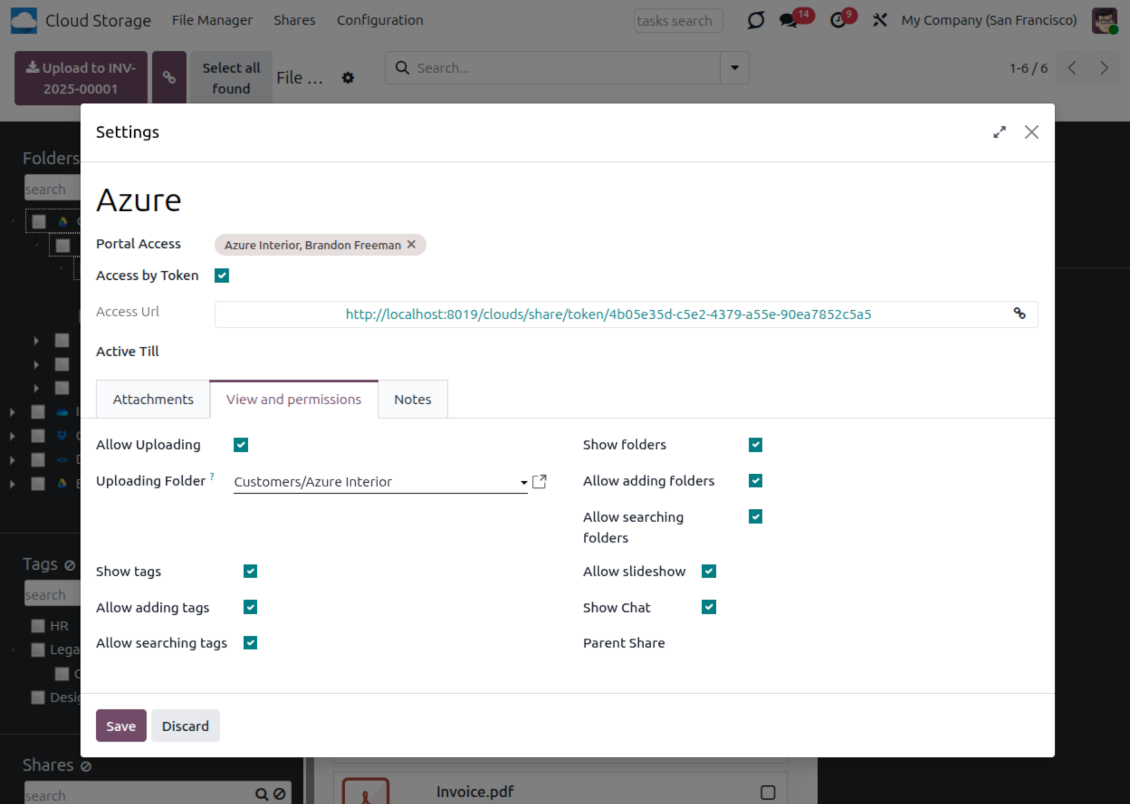1130x804 pixels.
Task: Switch to the Attachments tab
Action: pyautogui.click(x=153, y=399)
